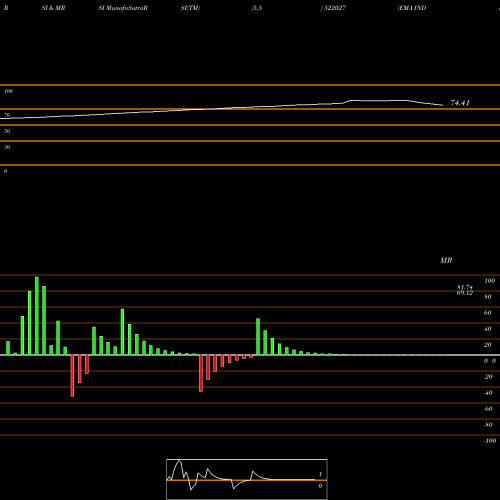Click the longest red histogram bar
Image resolution: width=500 pixels, height=500 pixels.
click(x=72, y=376)
